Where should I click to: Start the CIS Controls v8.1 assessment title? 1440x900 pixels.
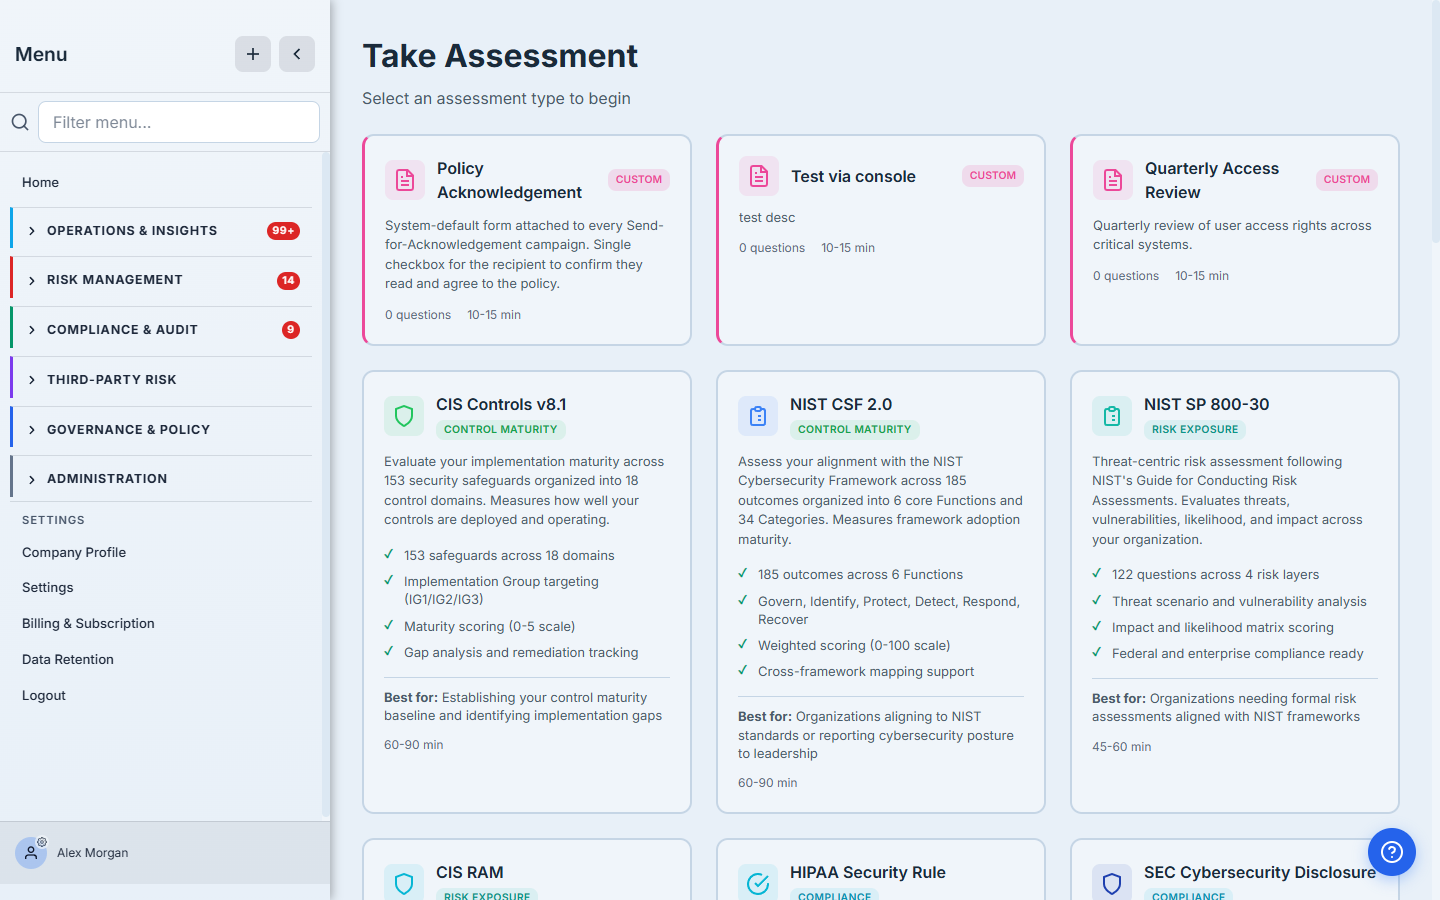pyautogui.click(x=501, y=404)
